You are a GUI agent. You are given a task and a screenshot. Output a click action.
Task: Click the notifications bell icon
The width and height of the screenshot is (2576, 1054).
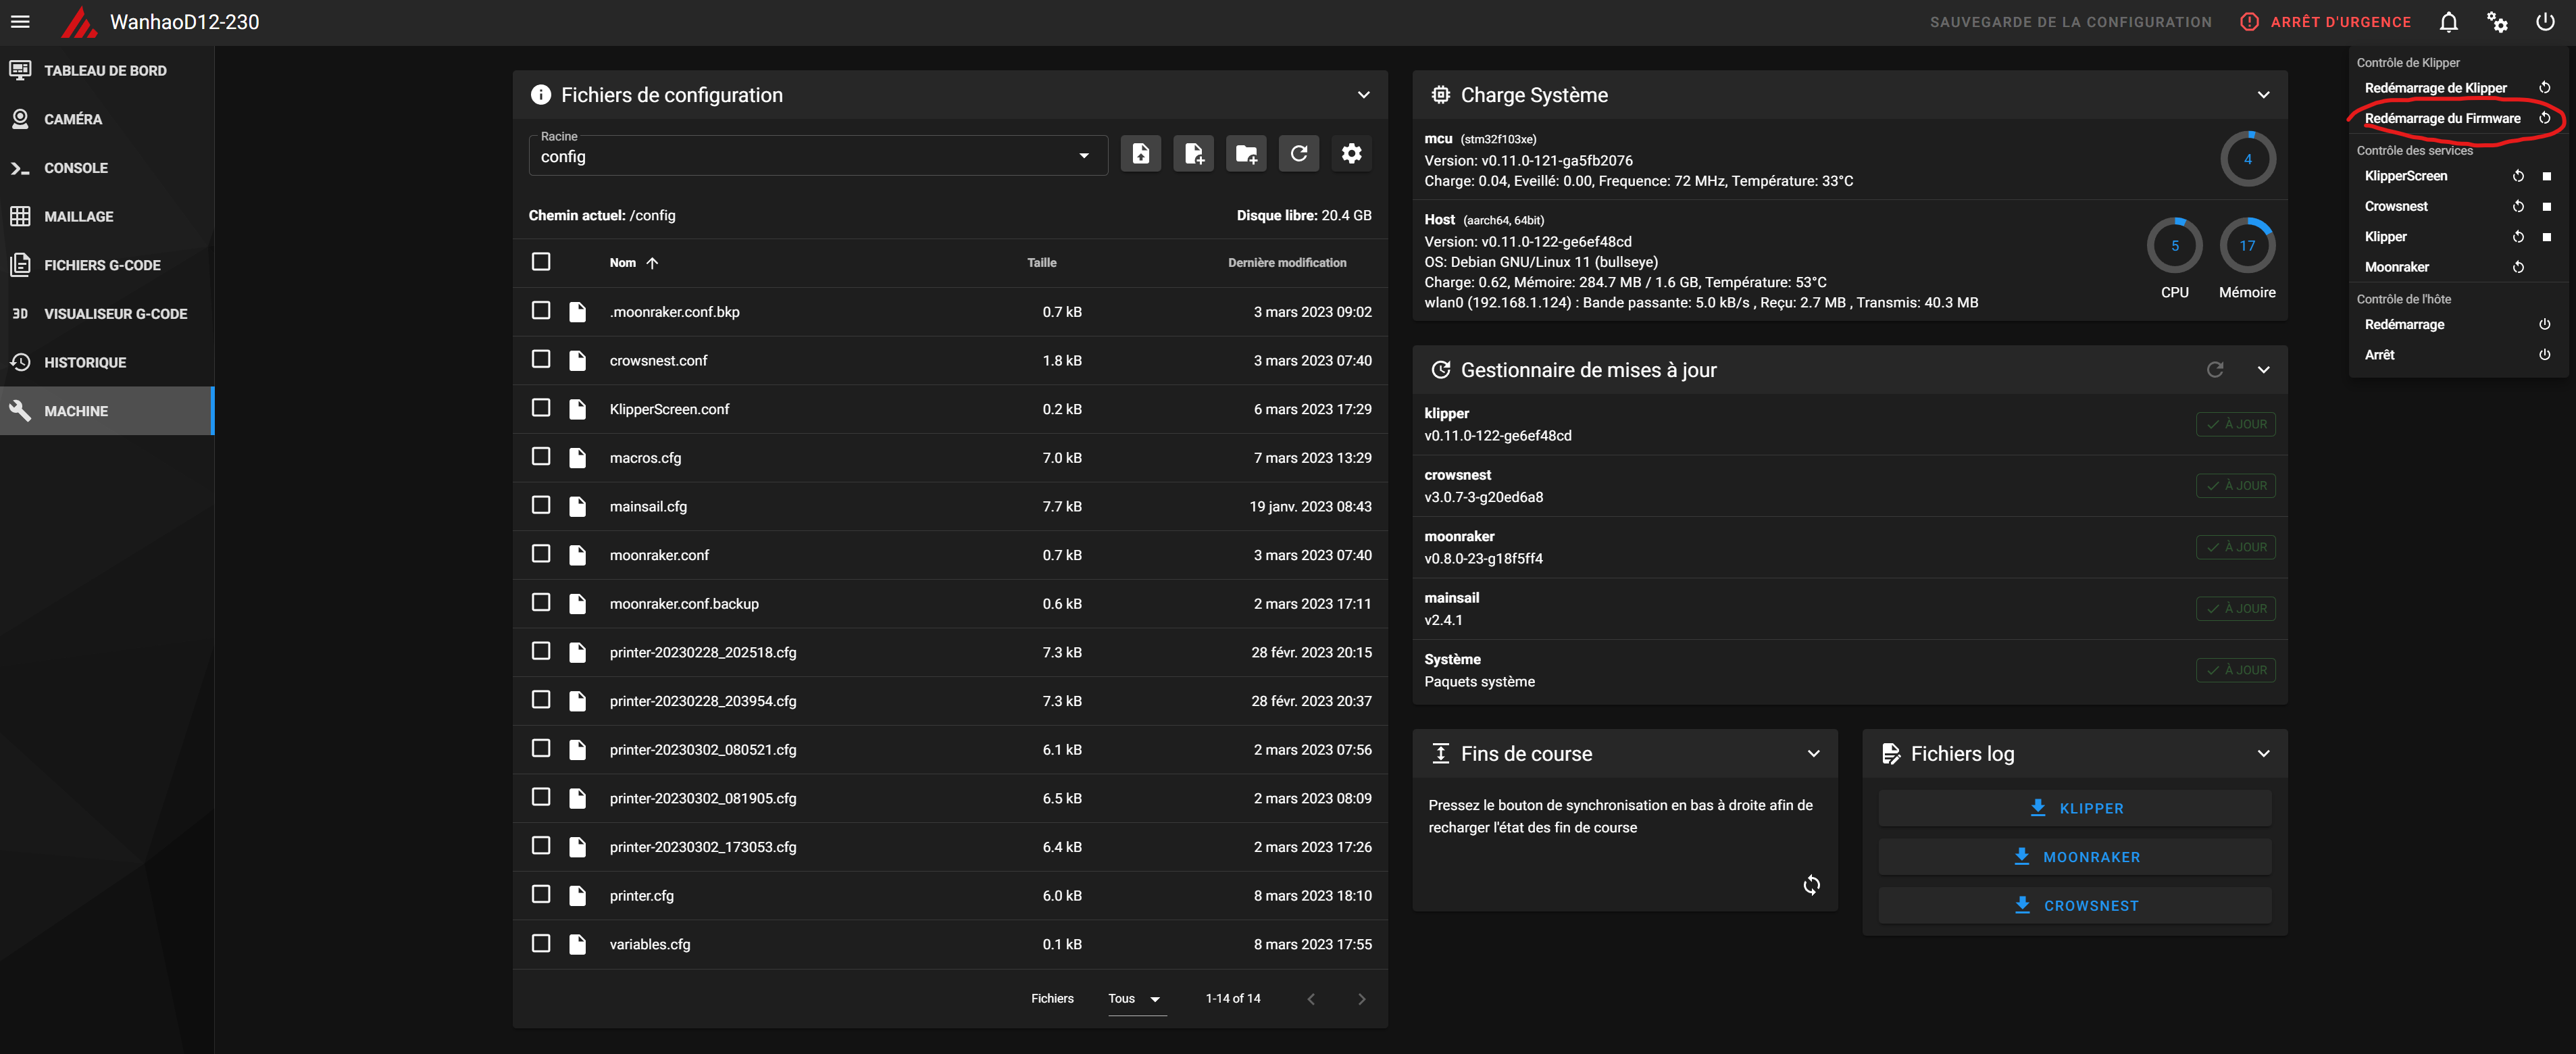point(2448,22)
